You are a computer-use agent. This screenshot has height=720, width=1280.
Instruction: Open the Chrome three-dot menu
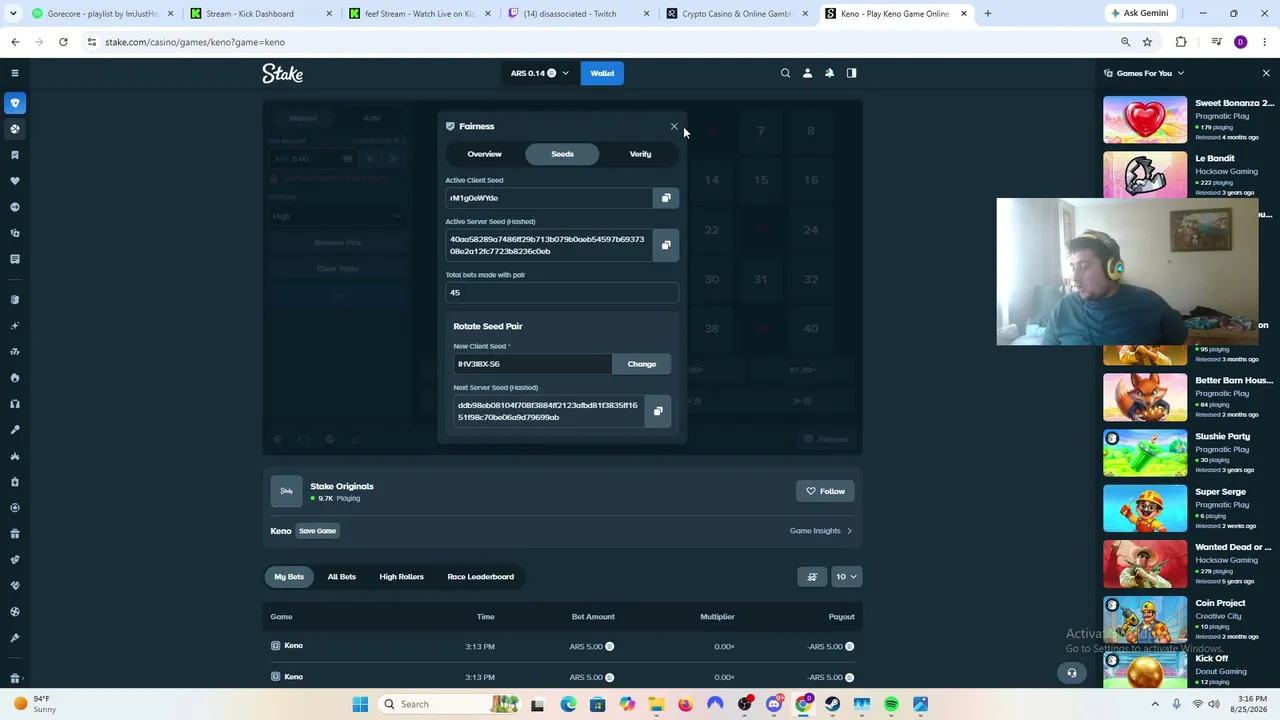coord(1265,42)
